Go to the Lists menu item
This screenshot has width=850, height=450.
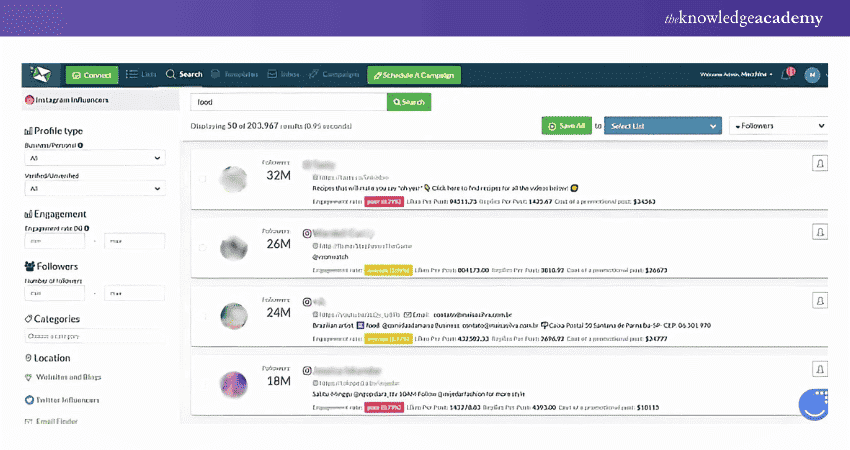click(141, 75)
